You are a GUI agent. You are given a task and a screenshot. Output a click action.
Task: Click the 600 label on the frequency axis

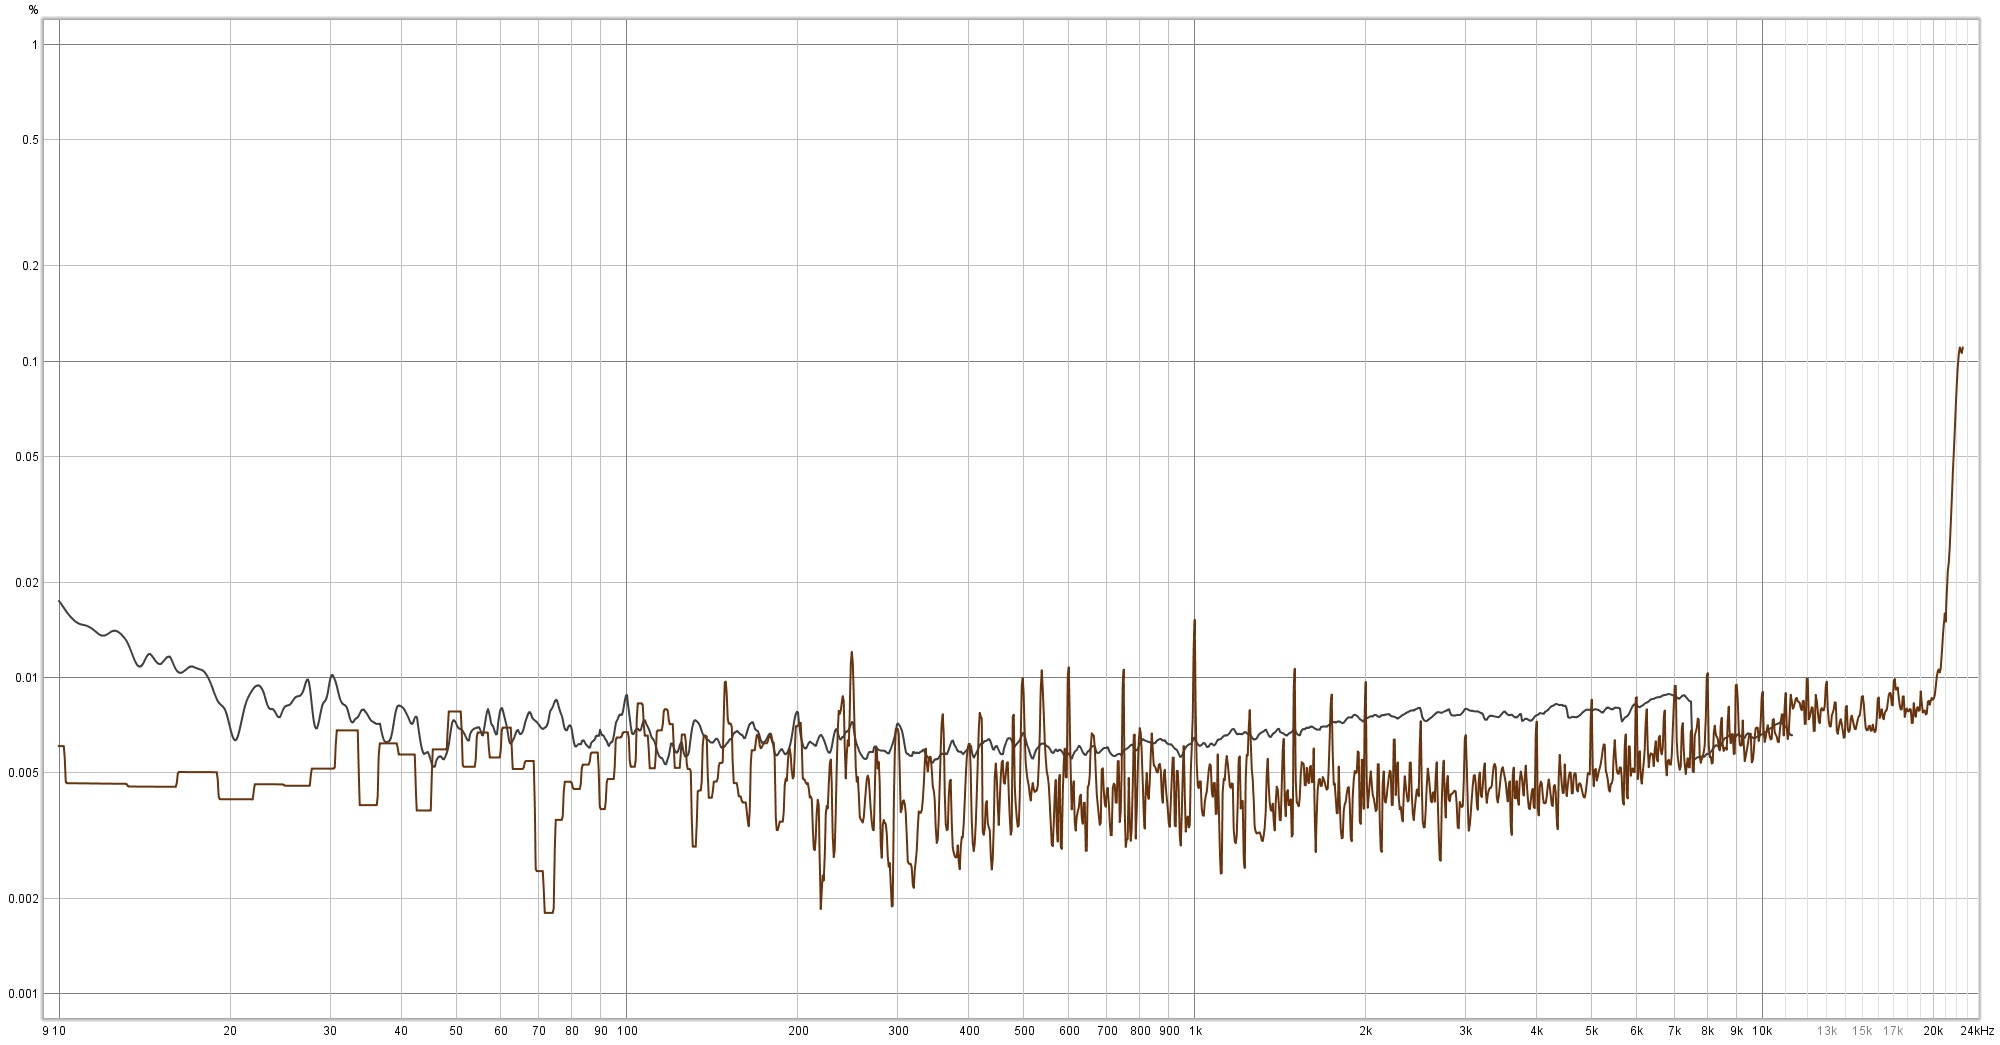tap(1069, 1031)
